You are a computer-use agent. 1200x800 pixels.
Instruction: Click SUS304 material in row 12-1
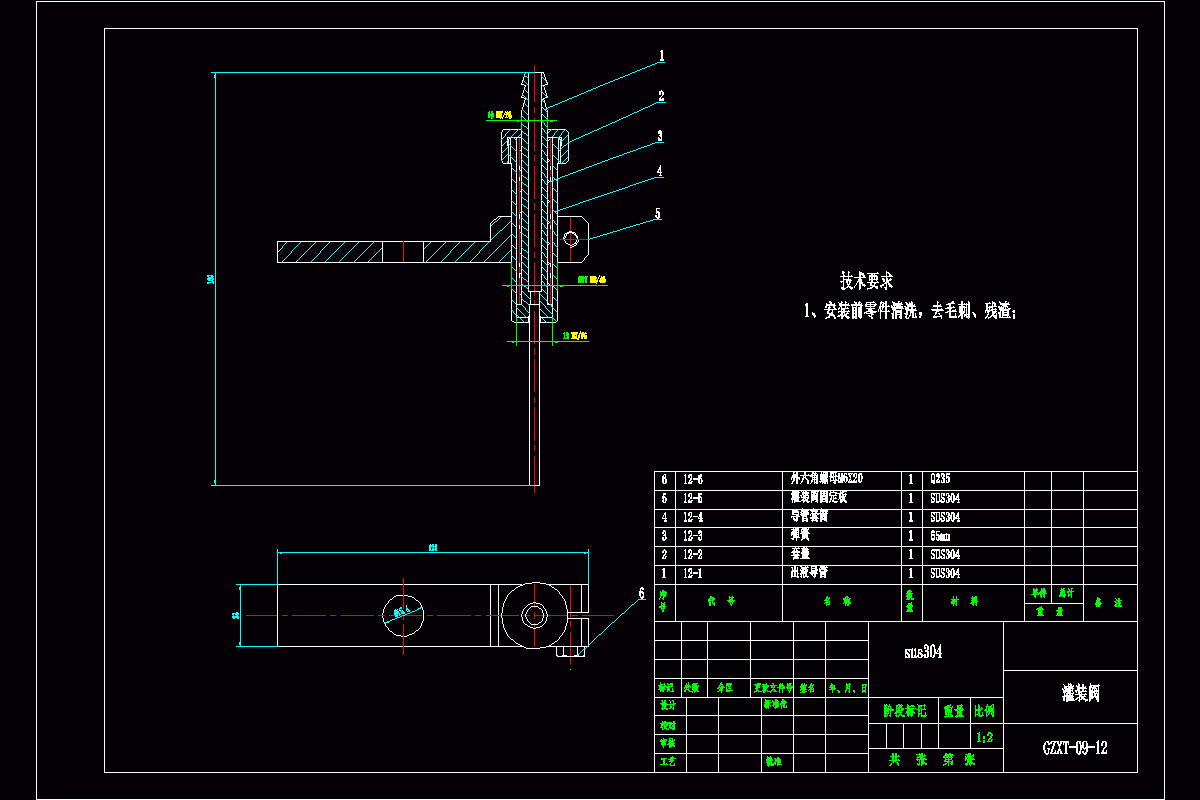click(945, 573)
